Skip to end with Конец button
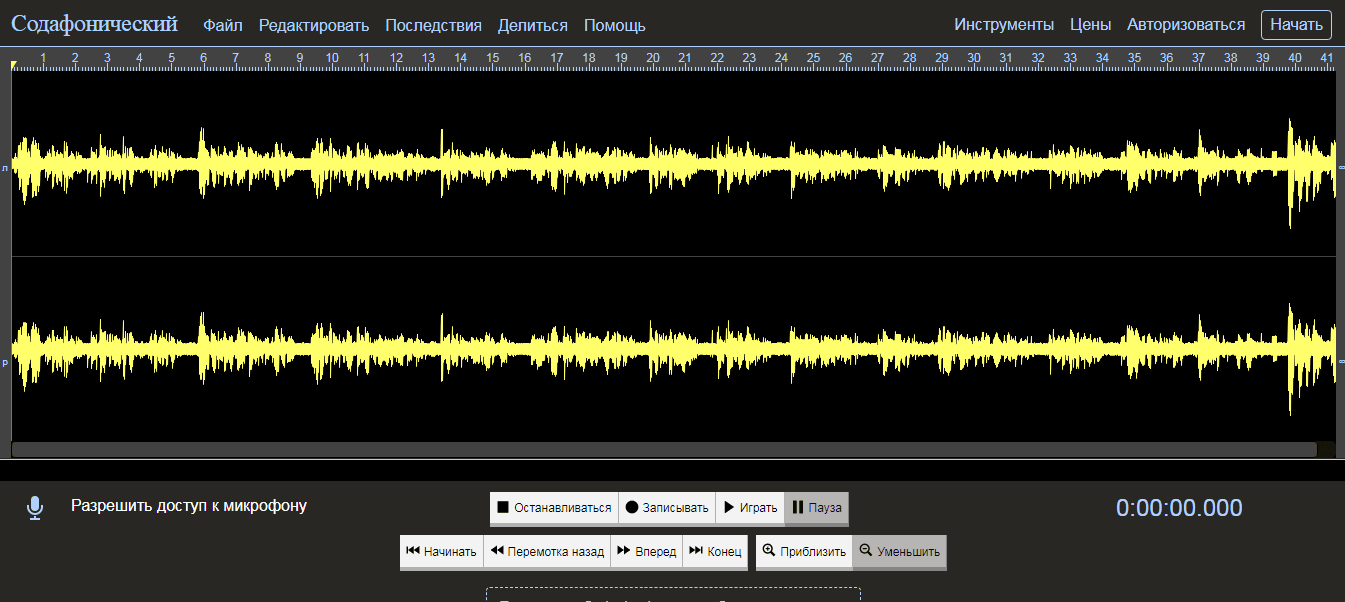Screen dimensions: 1345x602 714,551
